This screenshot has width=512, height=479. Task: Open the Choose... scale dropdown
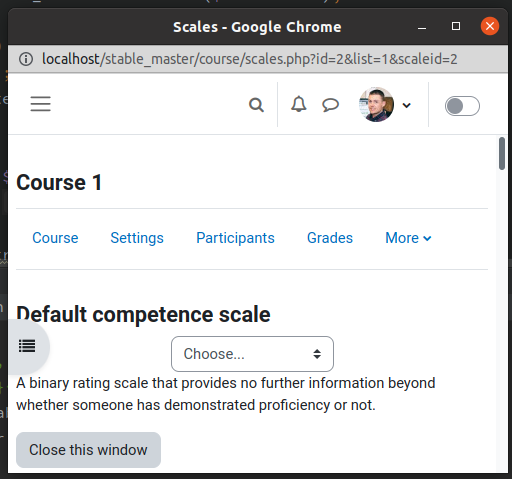click(252, 354)
